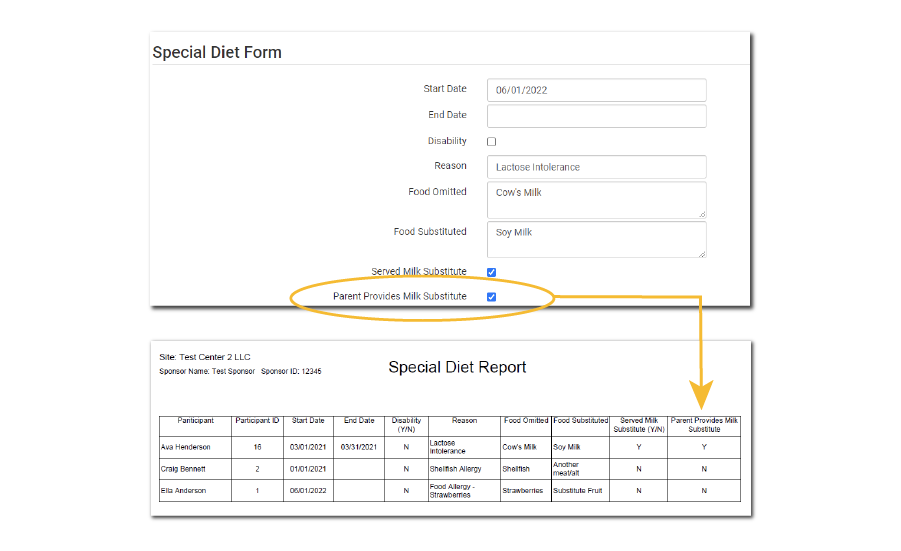This screenshot has width=901, height=551.
Task: Select Craig Bennett in the report
Action: click(185, 468)
